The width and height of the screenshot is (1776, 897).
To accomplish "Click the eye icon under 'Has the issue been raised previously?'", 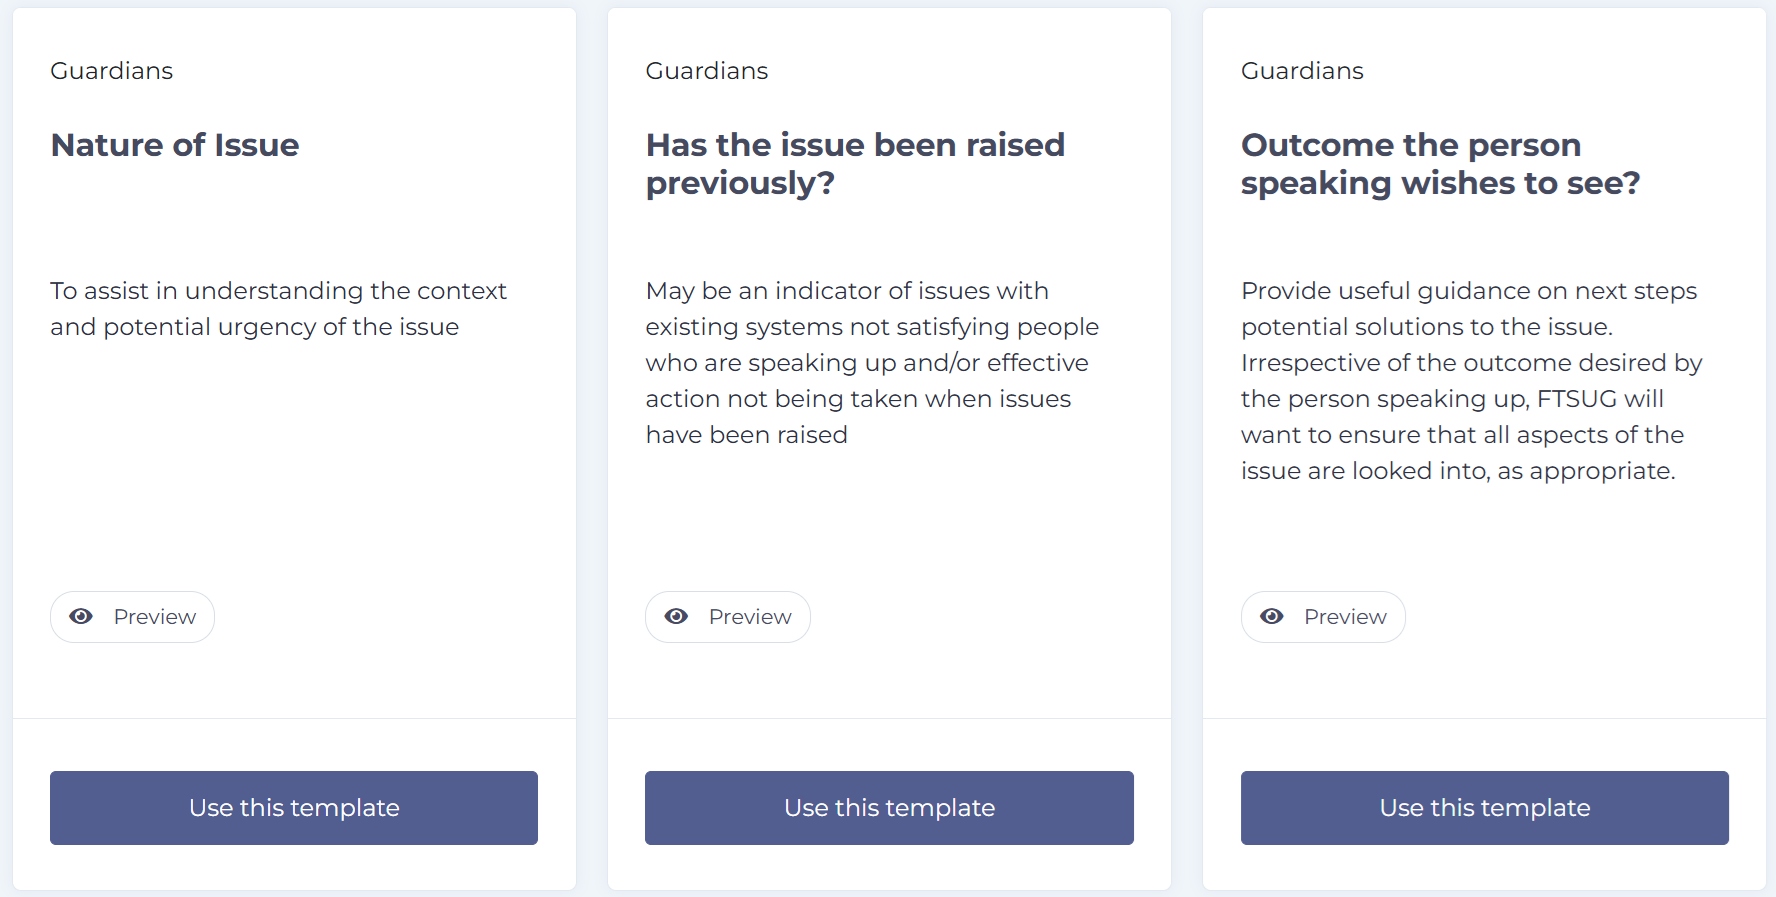I will coord(676,617).
